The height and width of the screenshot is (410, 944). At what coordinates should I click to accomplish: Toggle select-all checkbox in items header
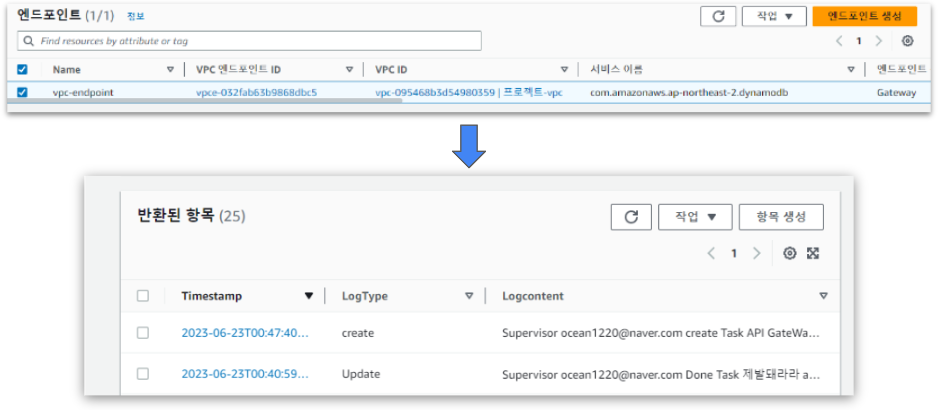click(143, 296)
